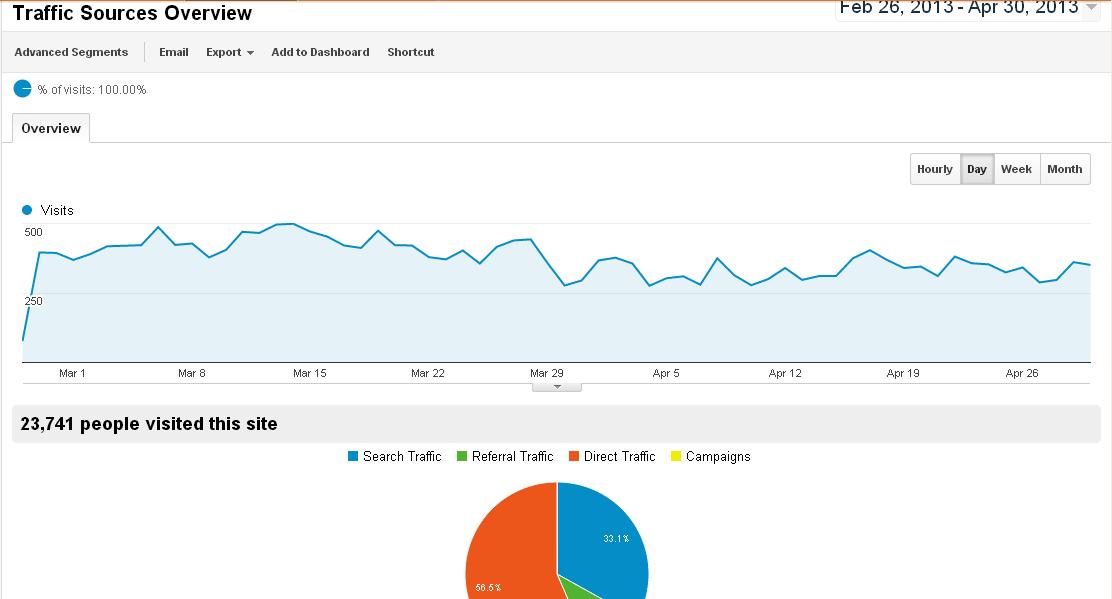1112x599 pixels.
Task: Click the Mar 8 axis label
Action: click(x=191, y=373)
